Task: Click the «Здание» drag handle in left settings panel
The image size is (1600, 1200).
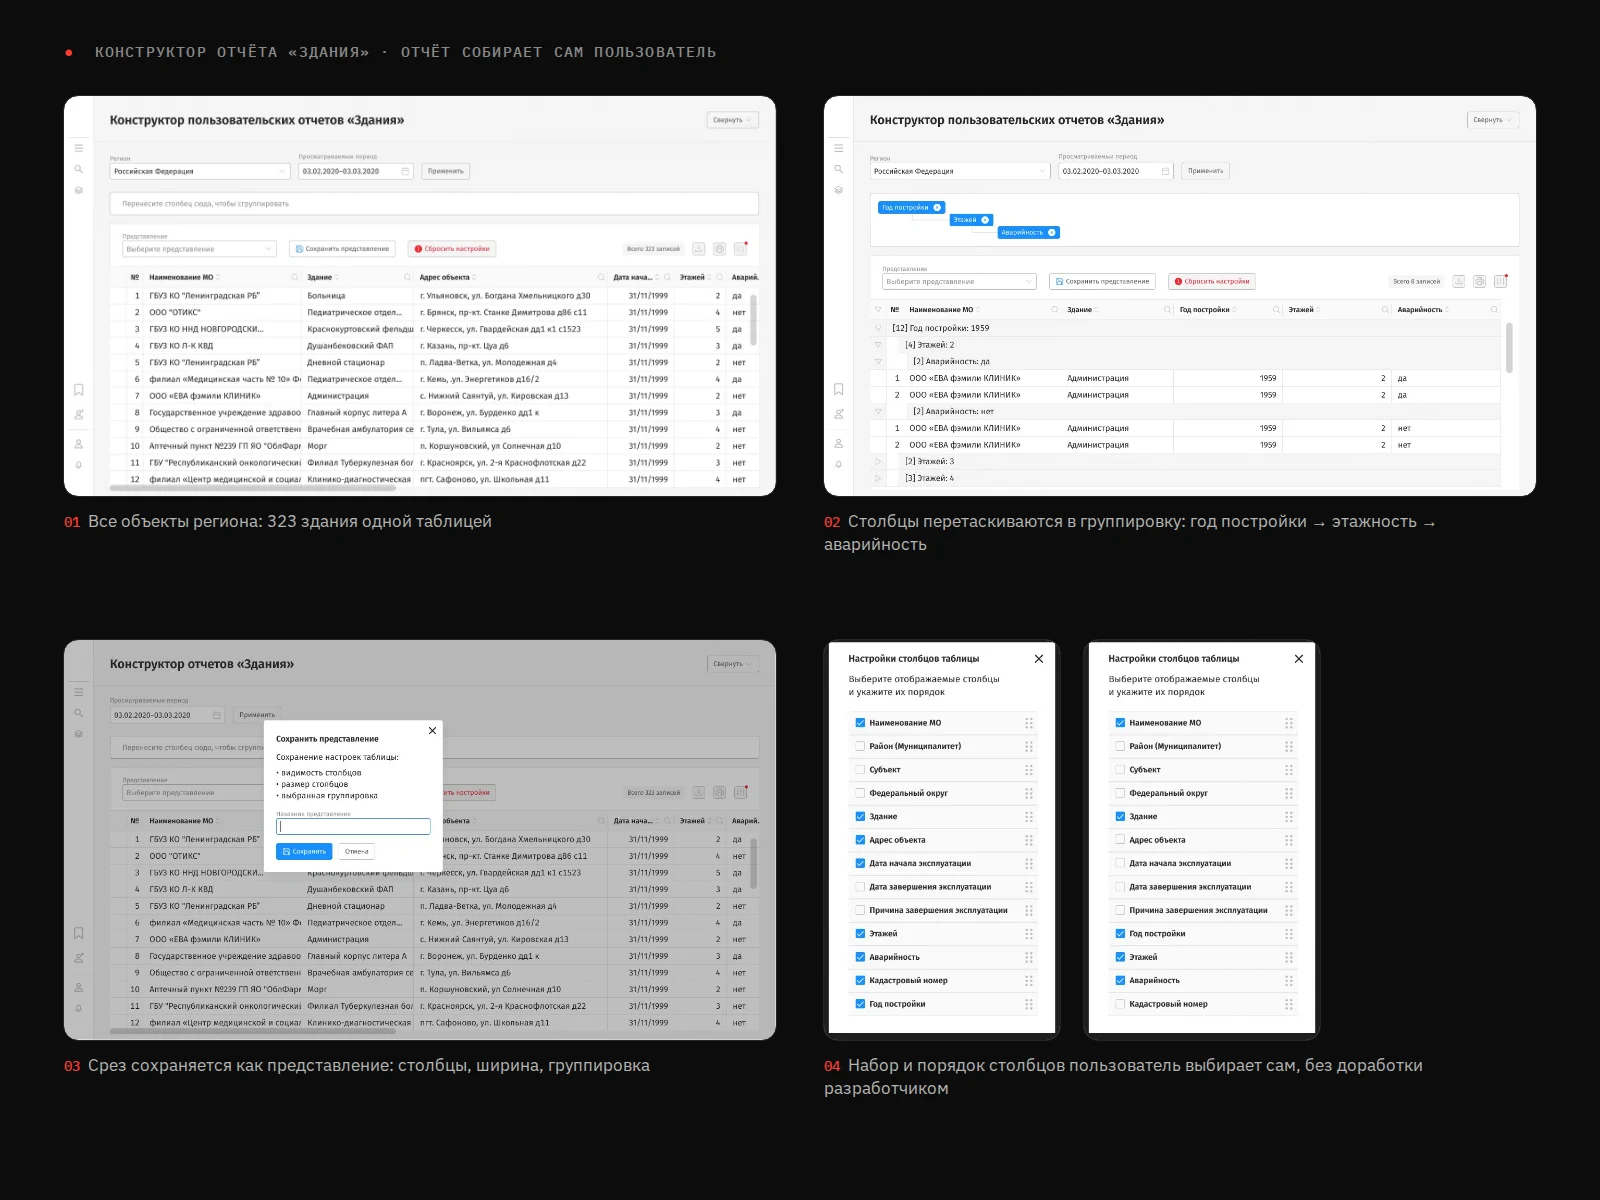Action: (1029, 817)
